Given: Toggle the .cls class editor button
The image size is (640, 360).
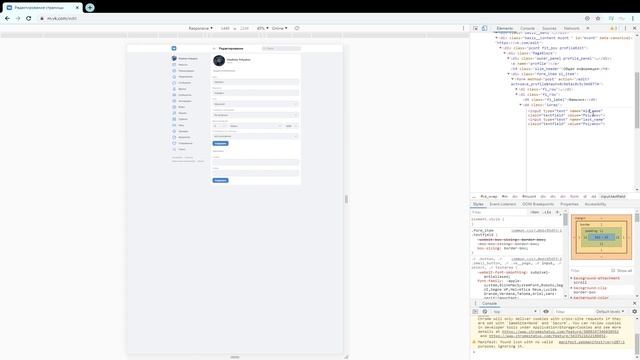Looking at the screenshot, I should (547, 212).
